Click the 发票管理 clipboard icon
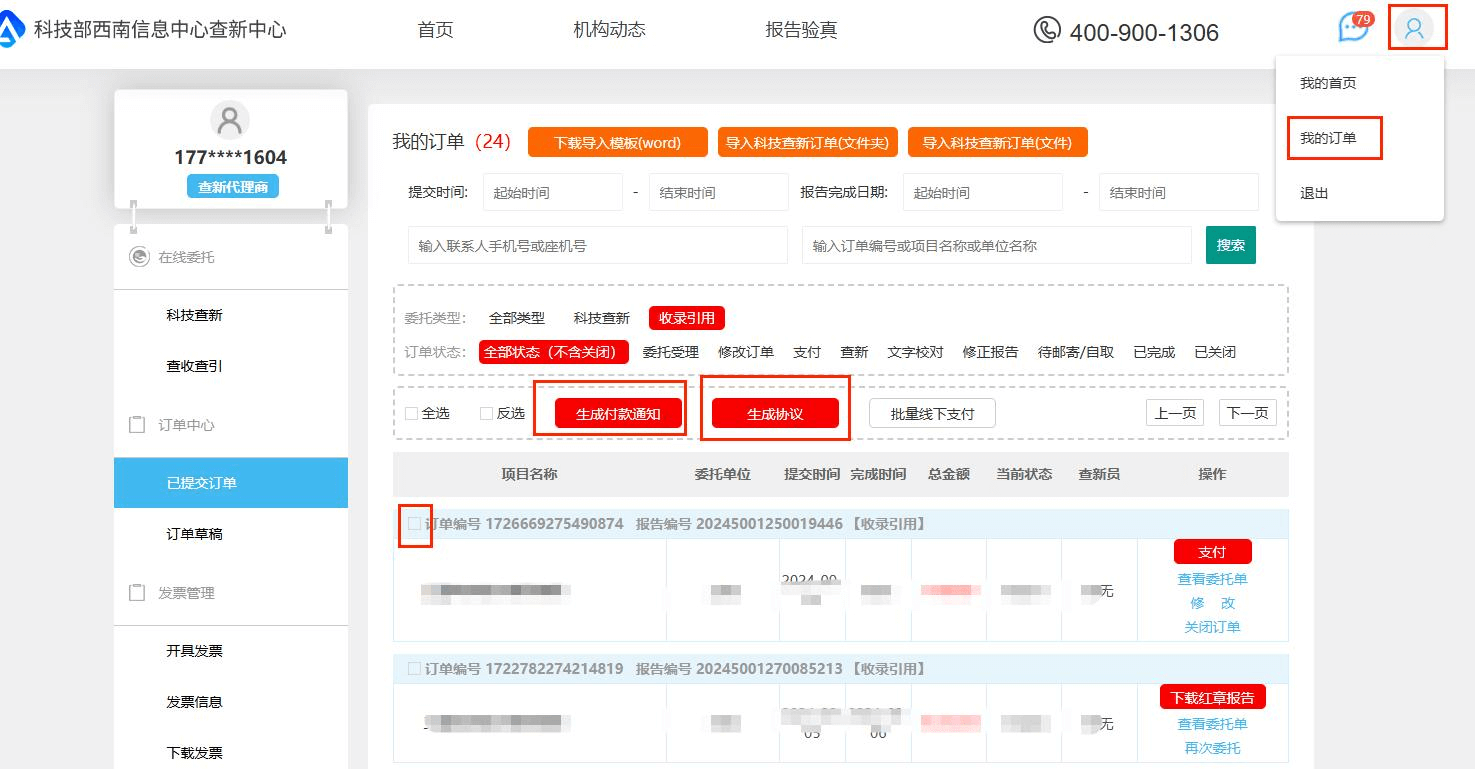Screen dimensions: 1475x769 point(138,593)
